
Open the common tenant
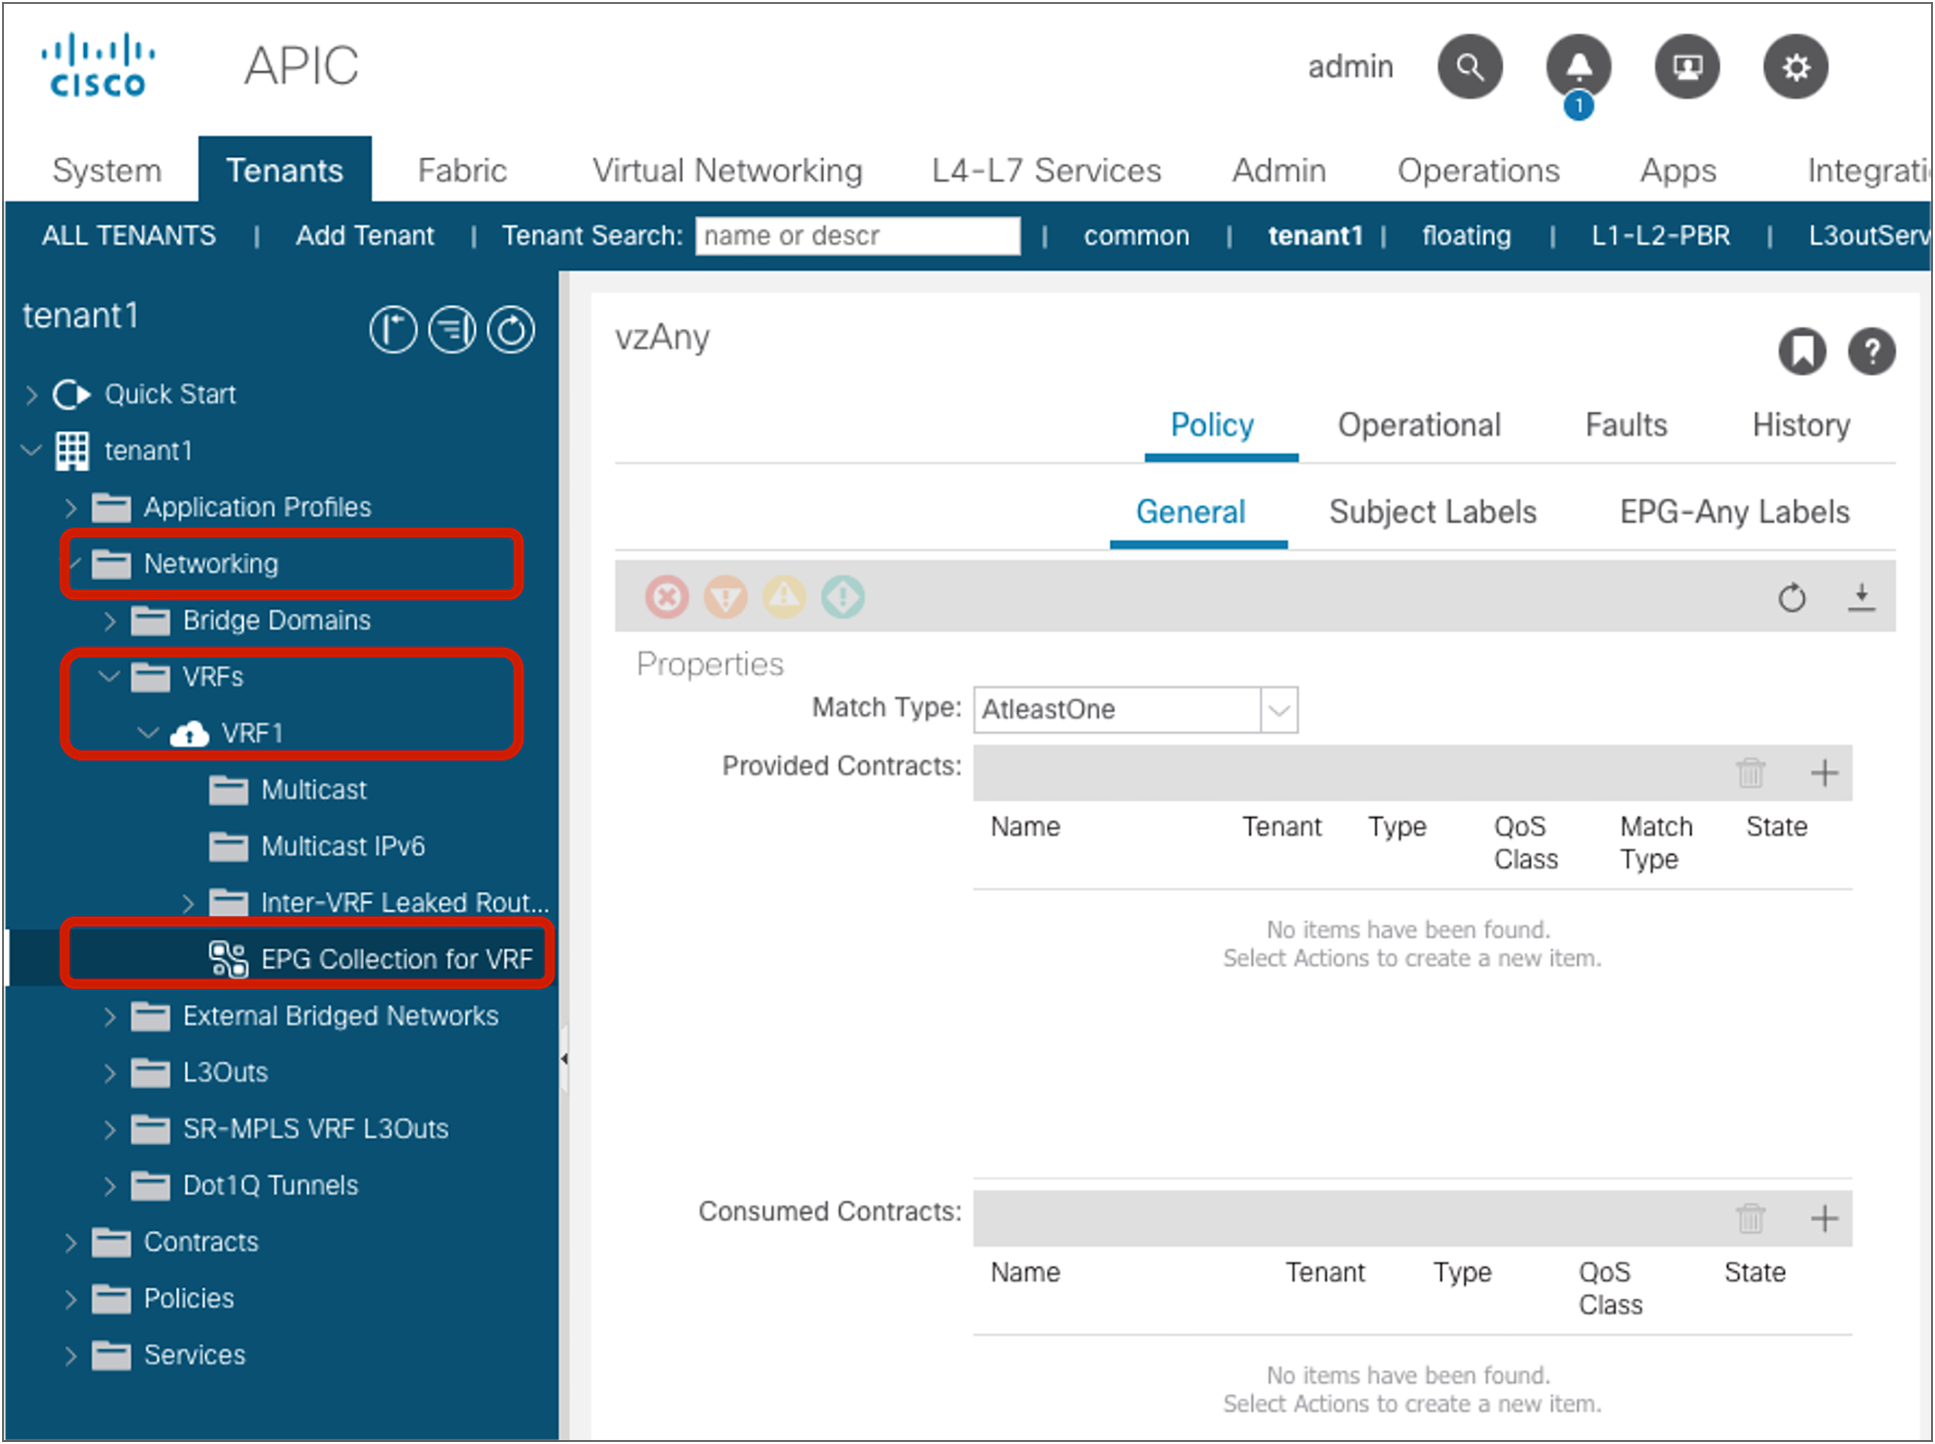click(1135, 235)
